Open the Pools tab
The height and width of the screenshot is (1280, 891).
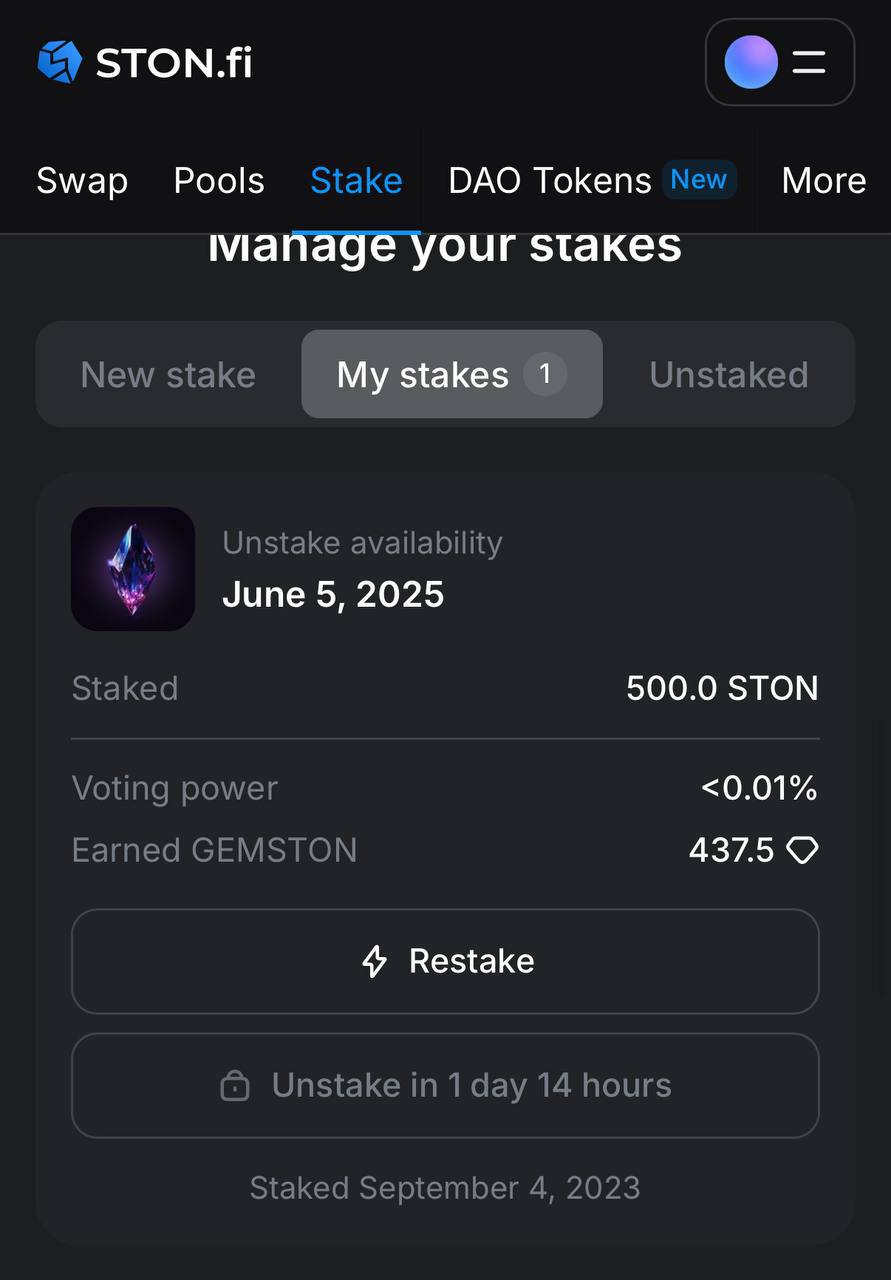(x=219, y=181)
